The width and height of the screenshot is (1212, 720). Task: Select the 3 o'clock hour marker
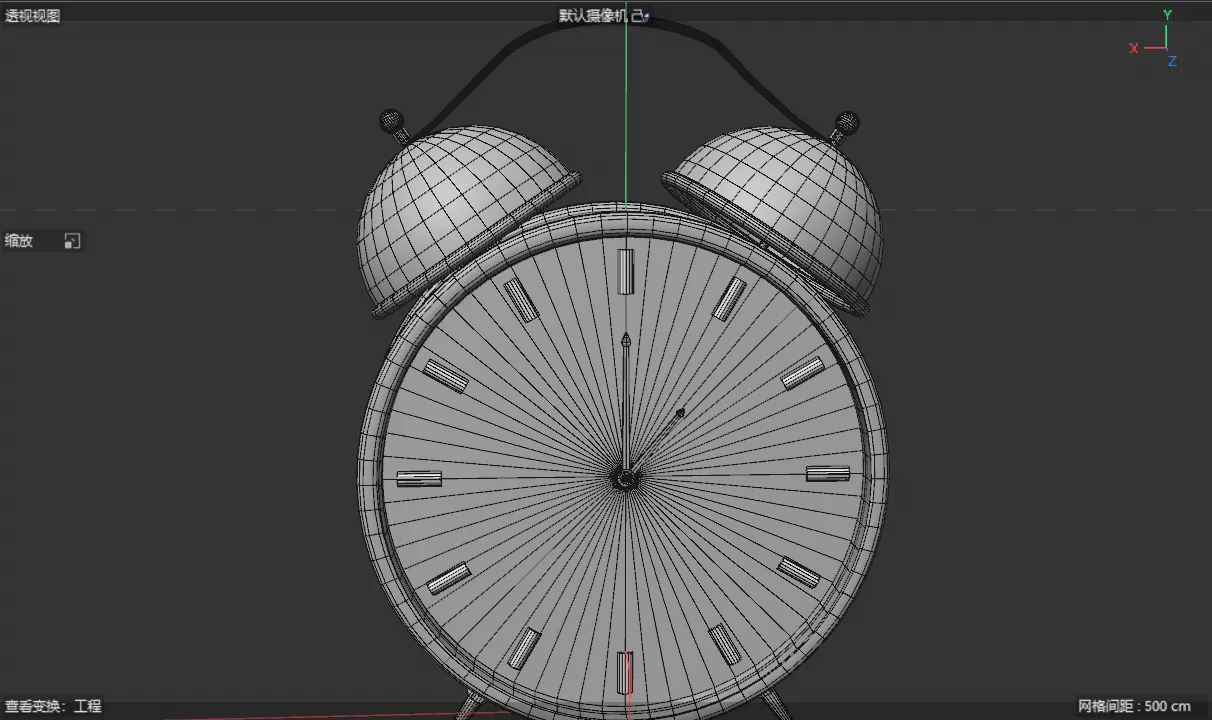click(828, 474)
